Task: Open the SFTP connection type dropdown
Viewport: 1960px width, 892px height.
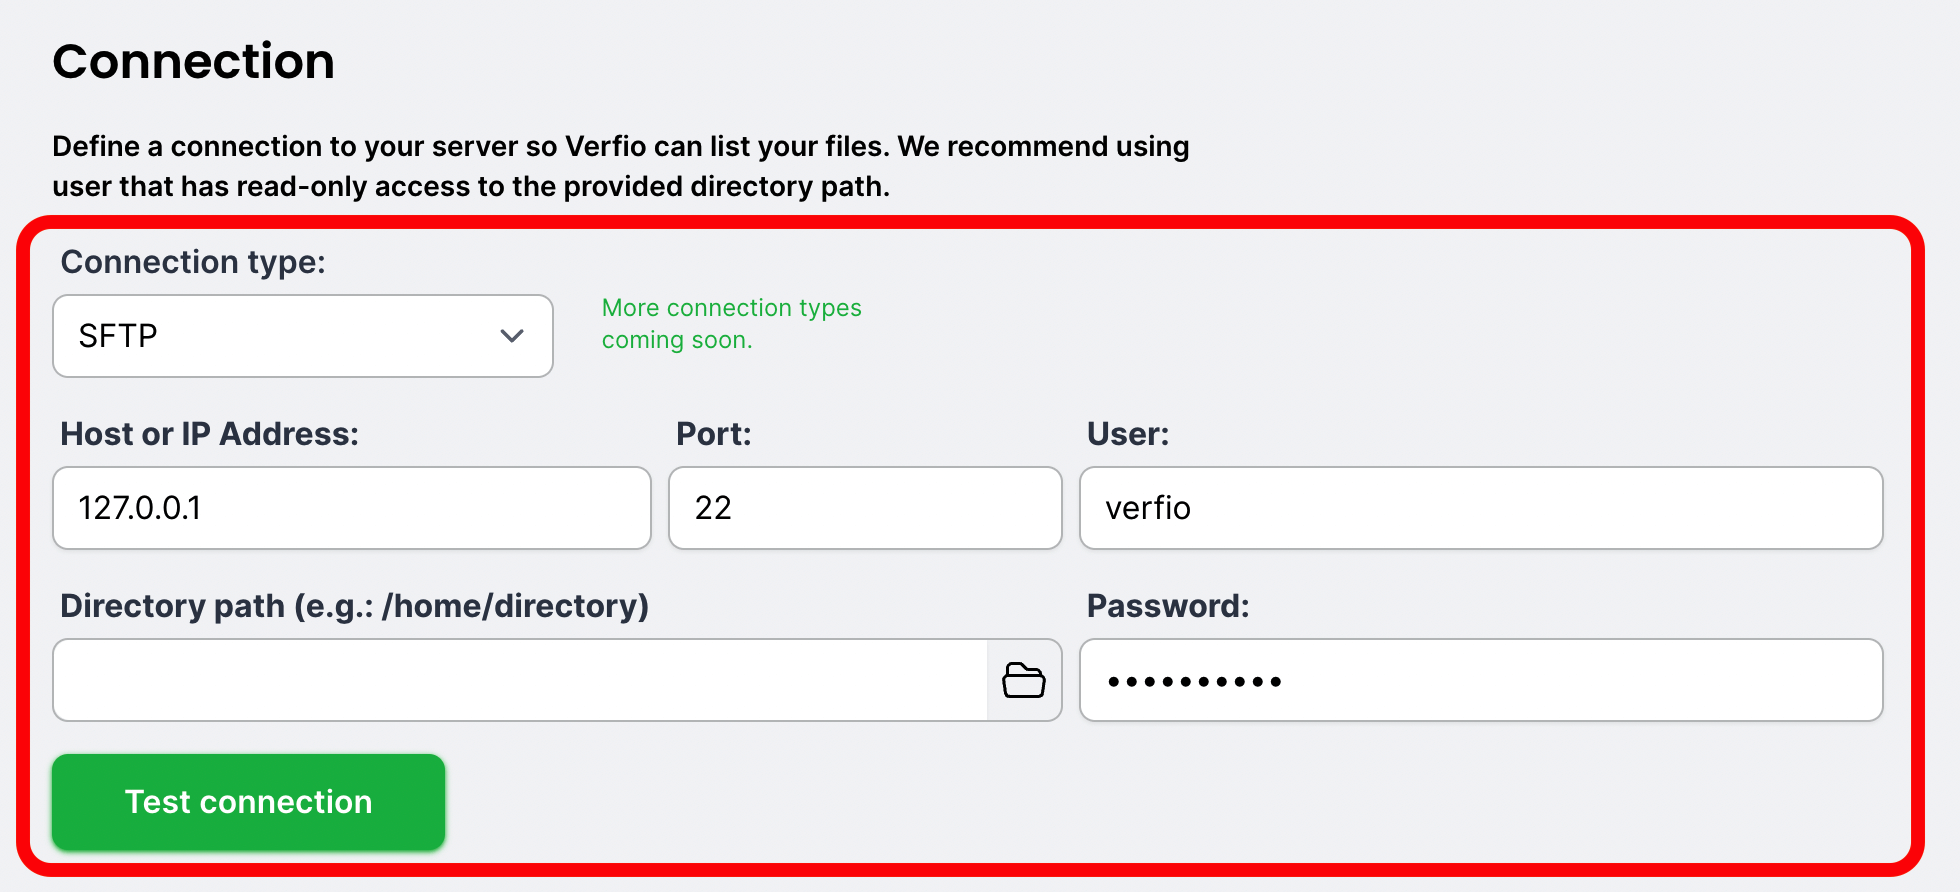Action: 303,336
